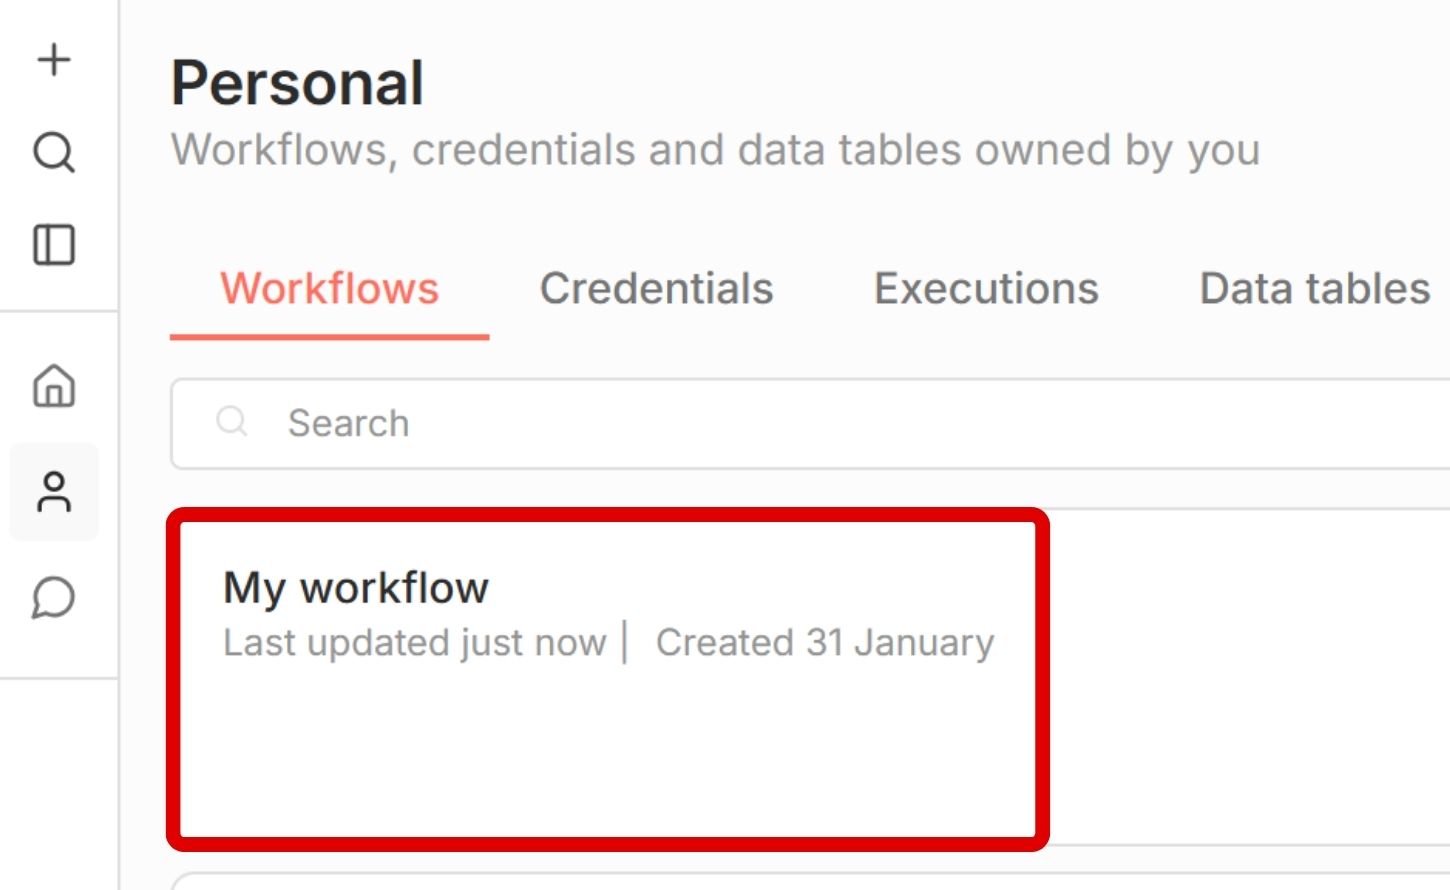Open the My workflow title link
The height and width of the screenshot is (890, 1450).
(356, 587)
